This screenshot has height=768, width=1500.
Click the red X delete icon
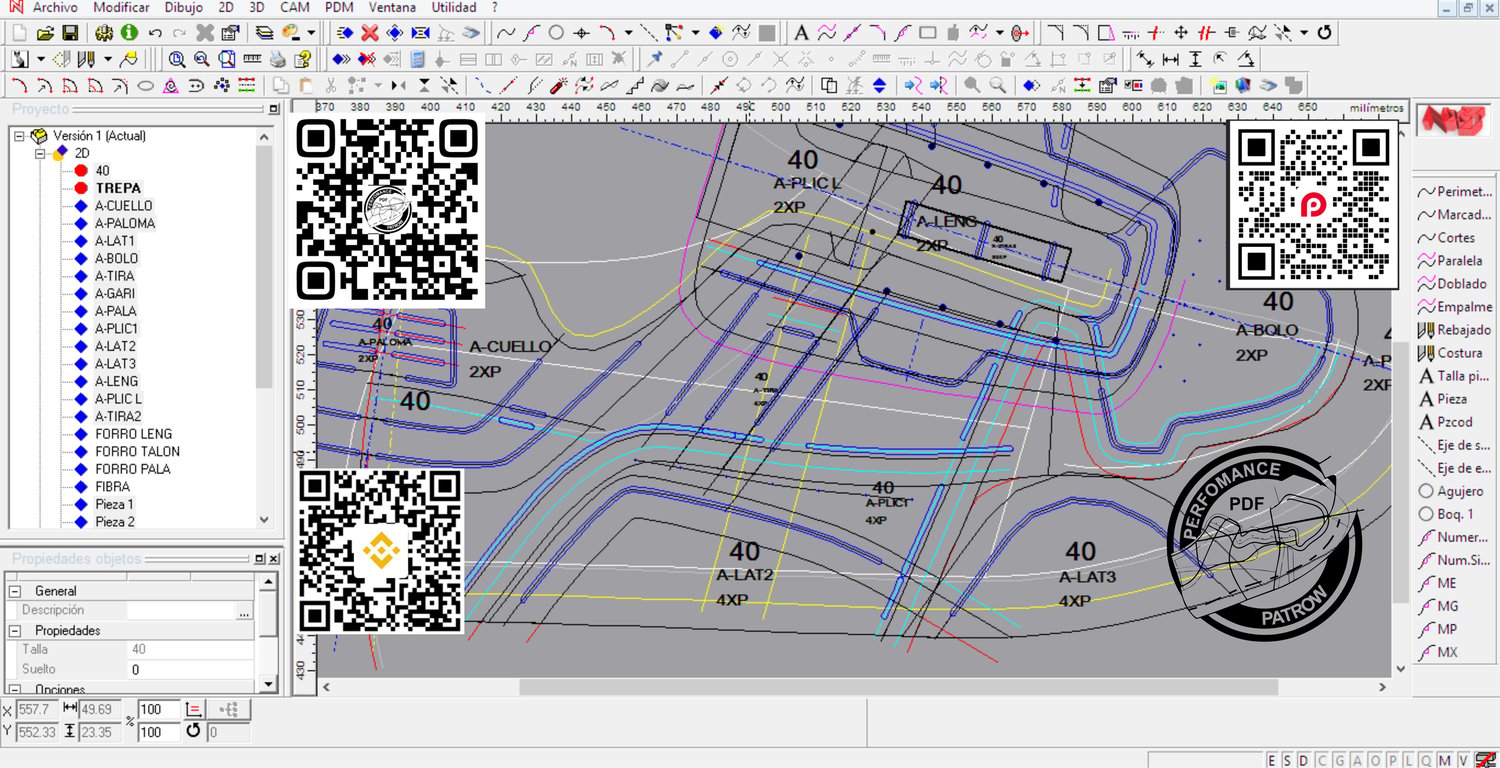point(370,33)
